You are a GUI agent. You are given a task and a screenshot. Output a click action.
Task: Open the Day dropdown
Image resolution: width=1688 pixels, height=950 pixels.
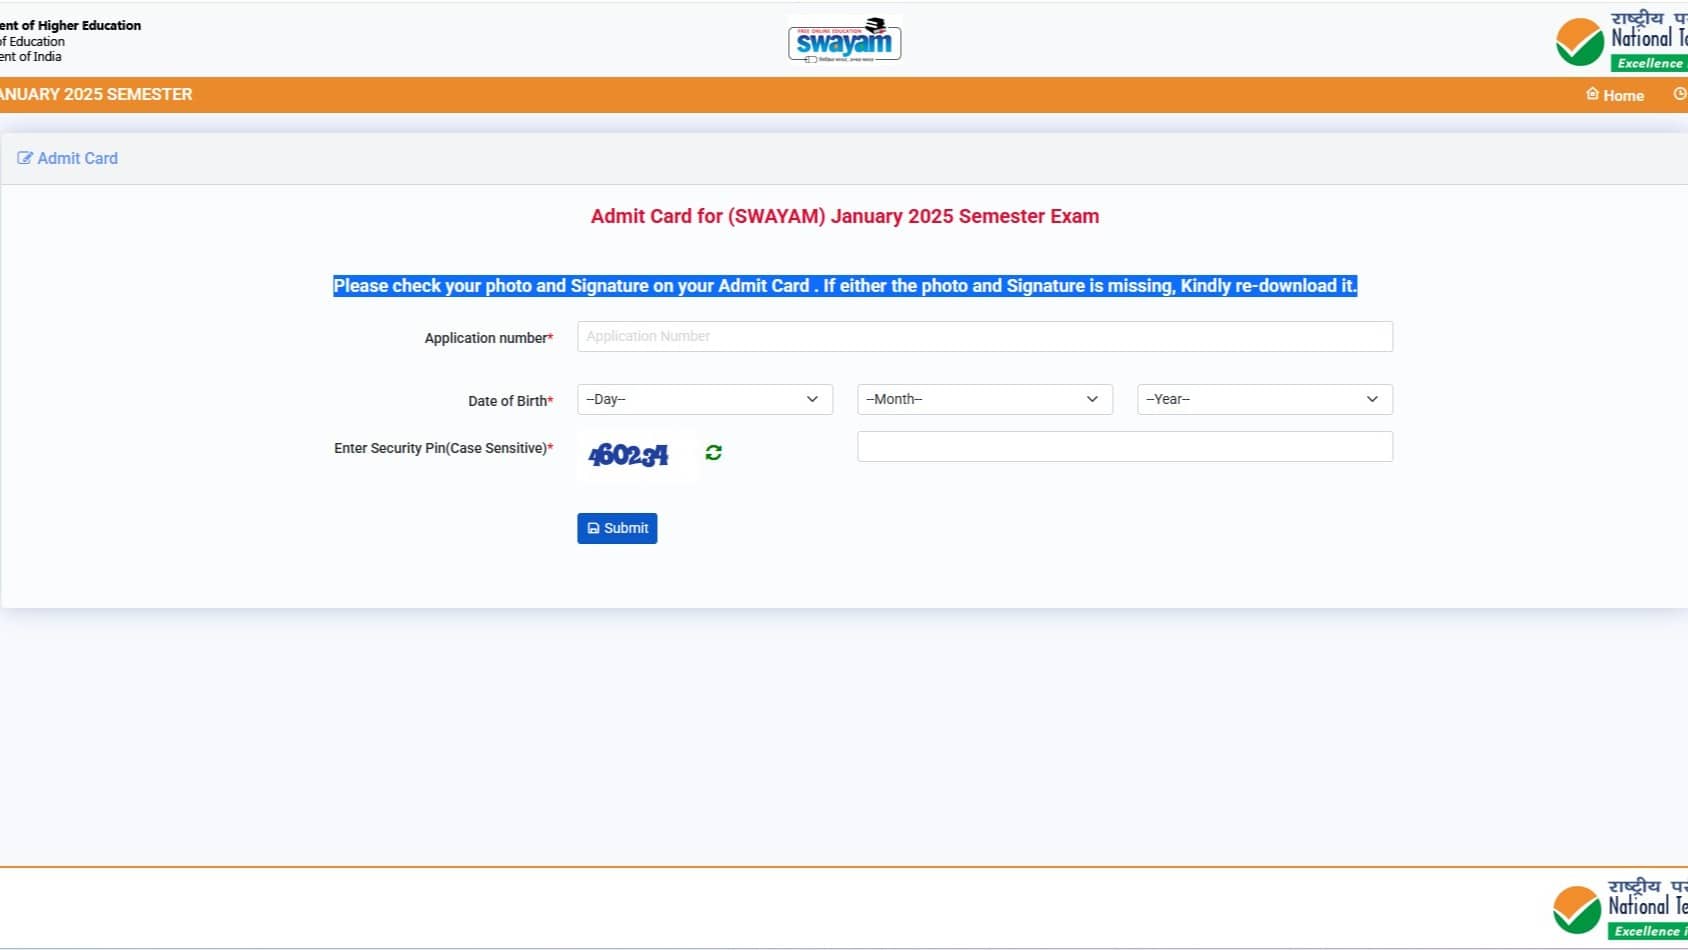click(704, 399)
